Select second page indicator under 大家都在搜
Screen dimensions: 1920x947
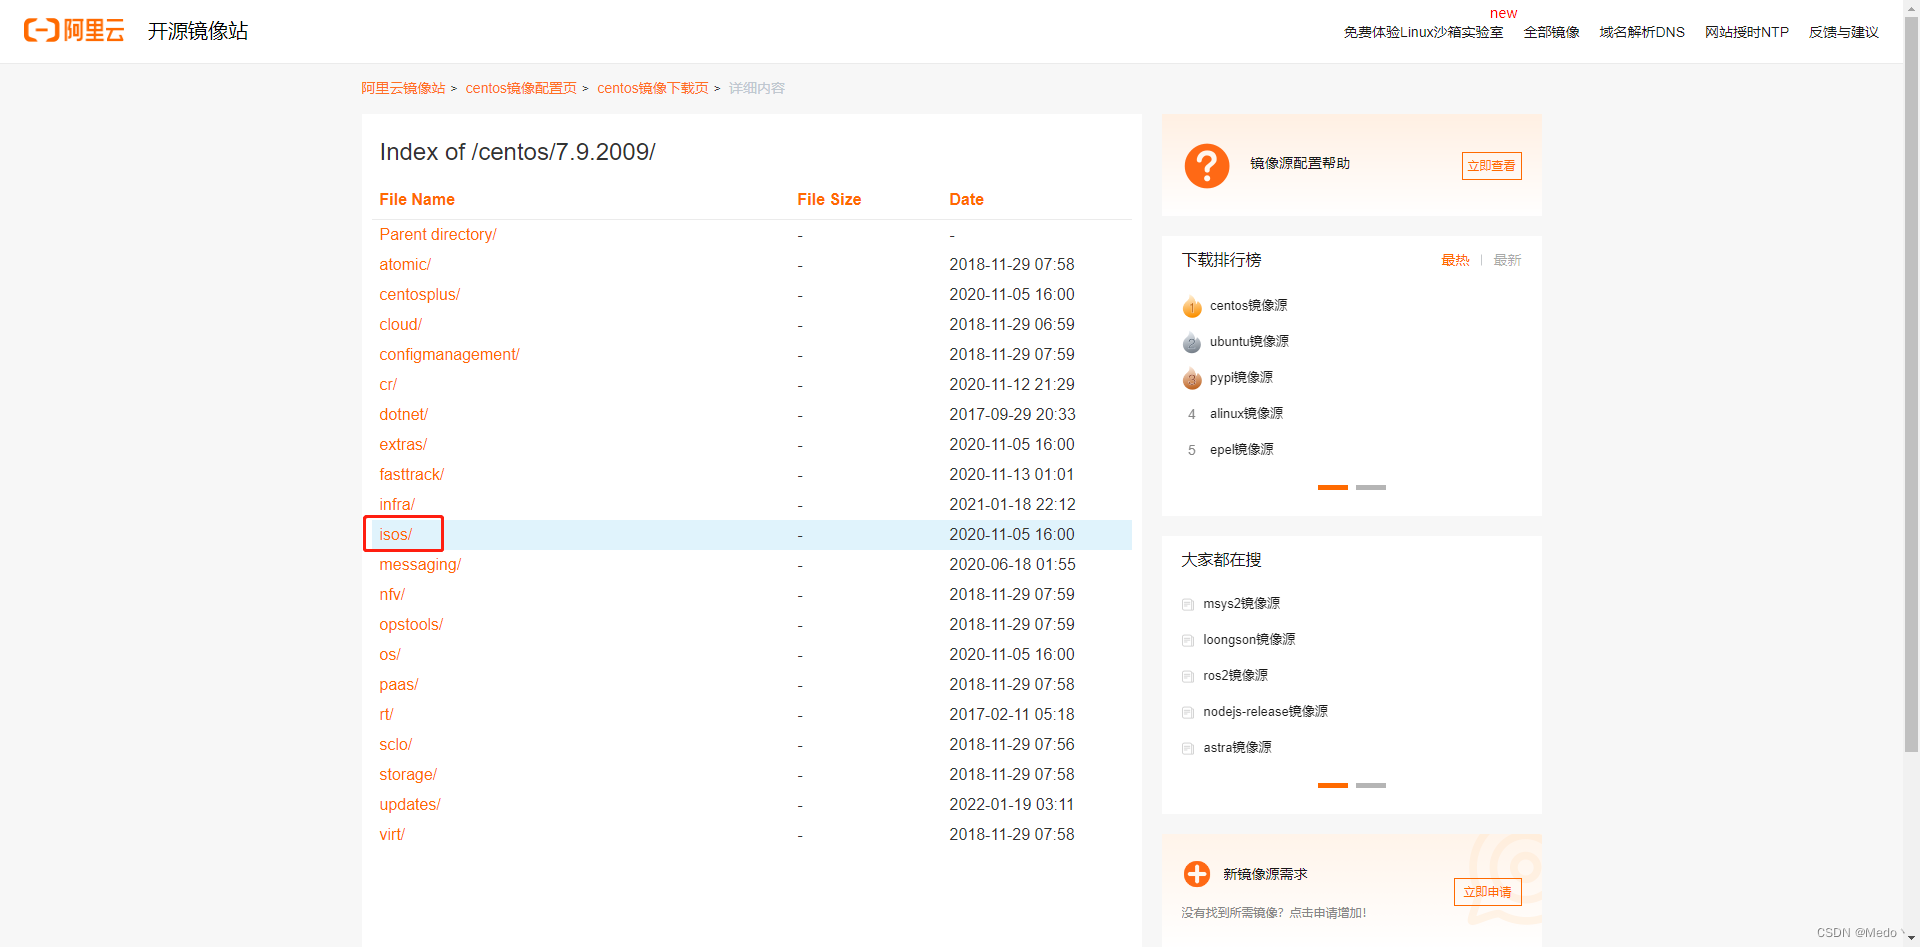click(1371, 785)
